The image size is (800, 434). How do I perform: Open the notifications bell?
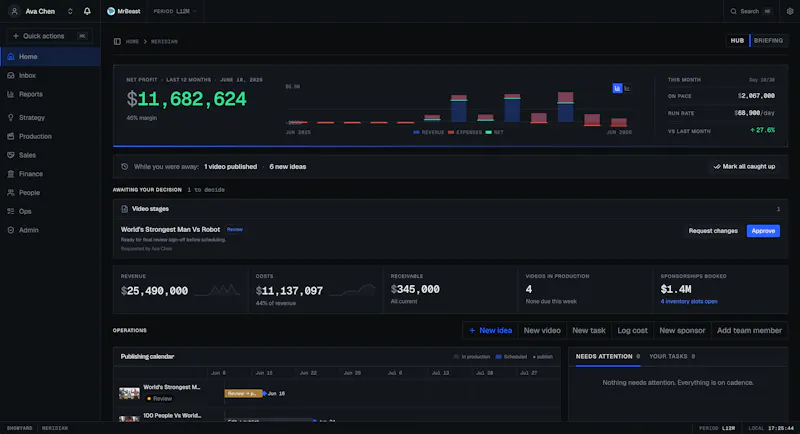coord(87,11)
